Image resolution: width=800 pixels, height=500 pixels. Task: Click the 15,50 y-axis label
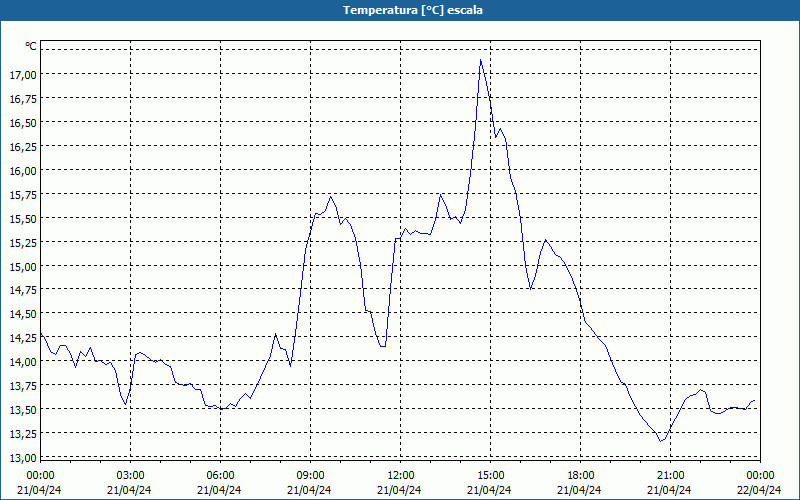coord(23,218)
